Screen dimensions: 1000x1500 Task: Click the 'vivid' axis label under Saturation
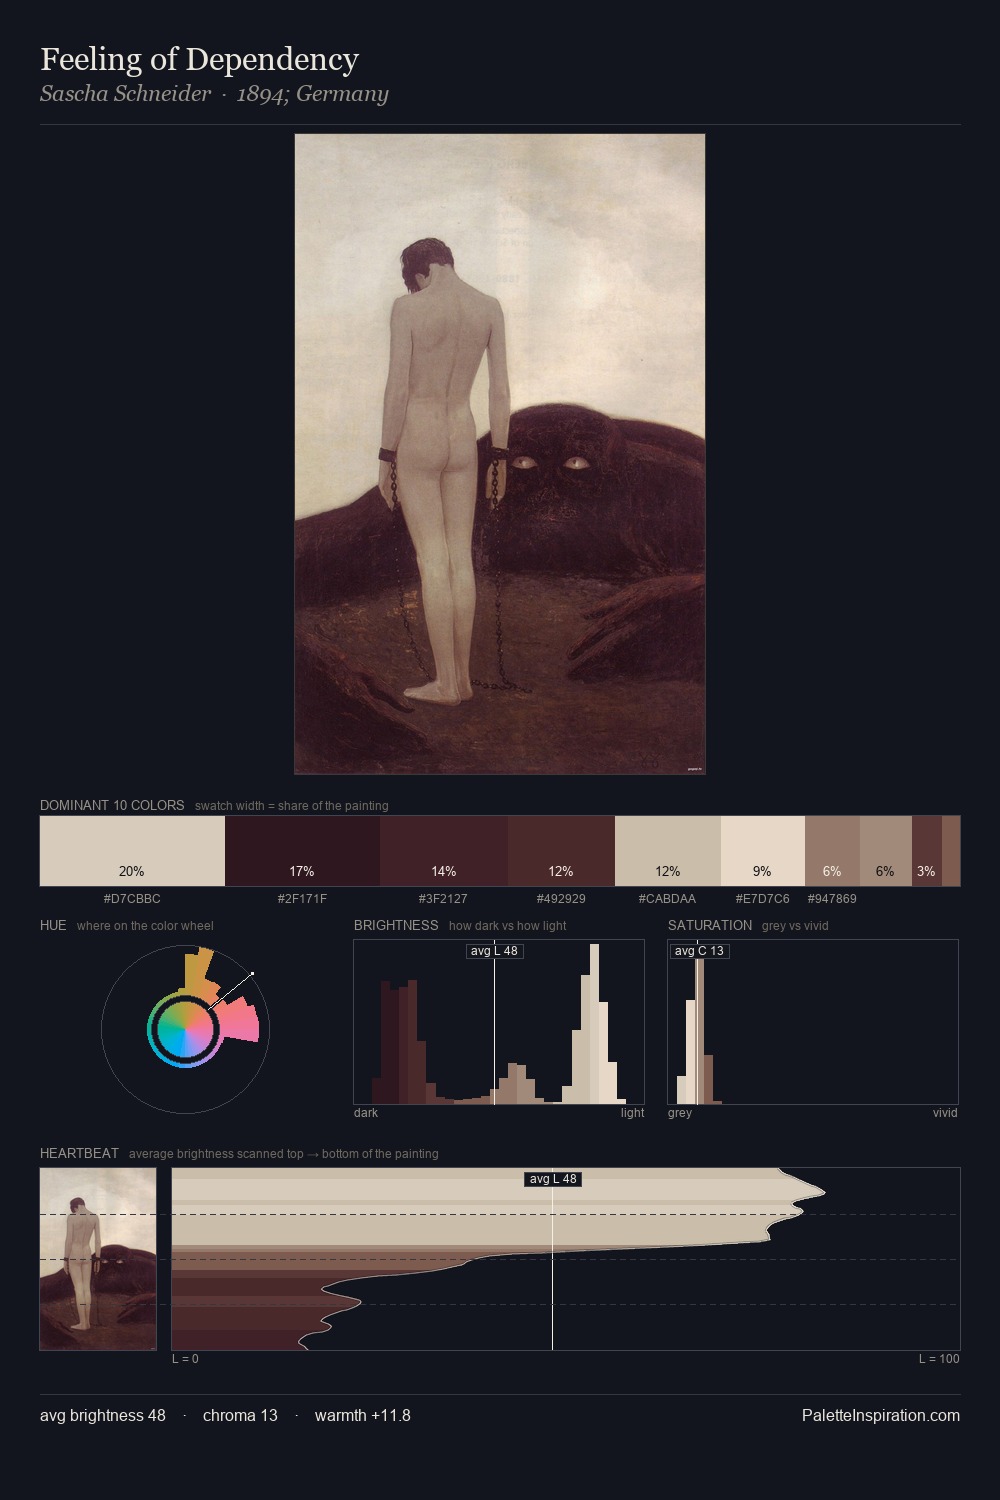(945, 1113)
